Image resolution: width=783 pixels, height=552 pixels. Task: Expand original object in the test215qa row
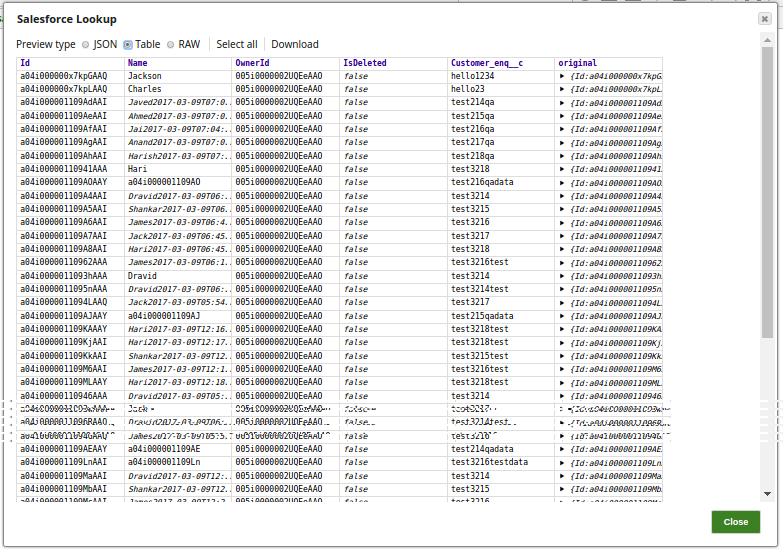562,116
